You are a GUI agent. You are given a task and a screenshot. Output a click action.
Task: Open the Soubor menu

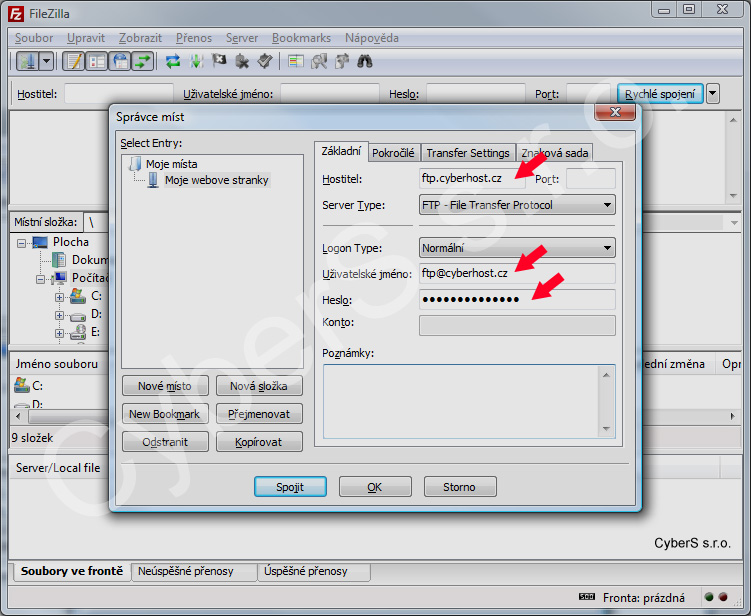[34, 38]
